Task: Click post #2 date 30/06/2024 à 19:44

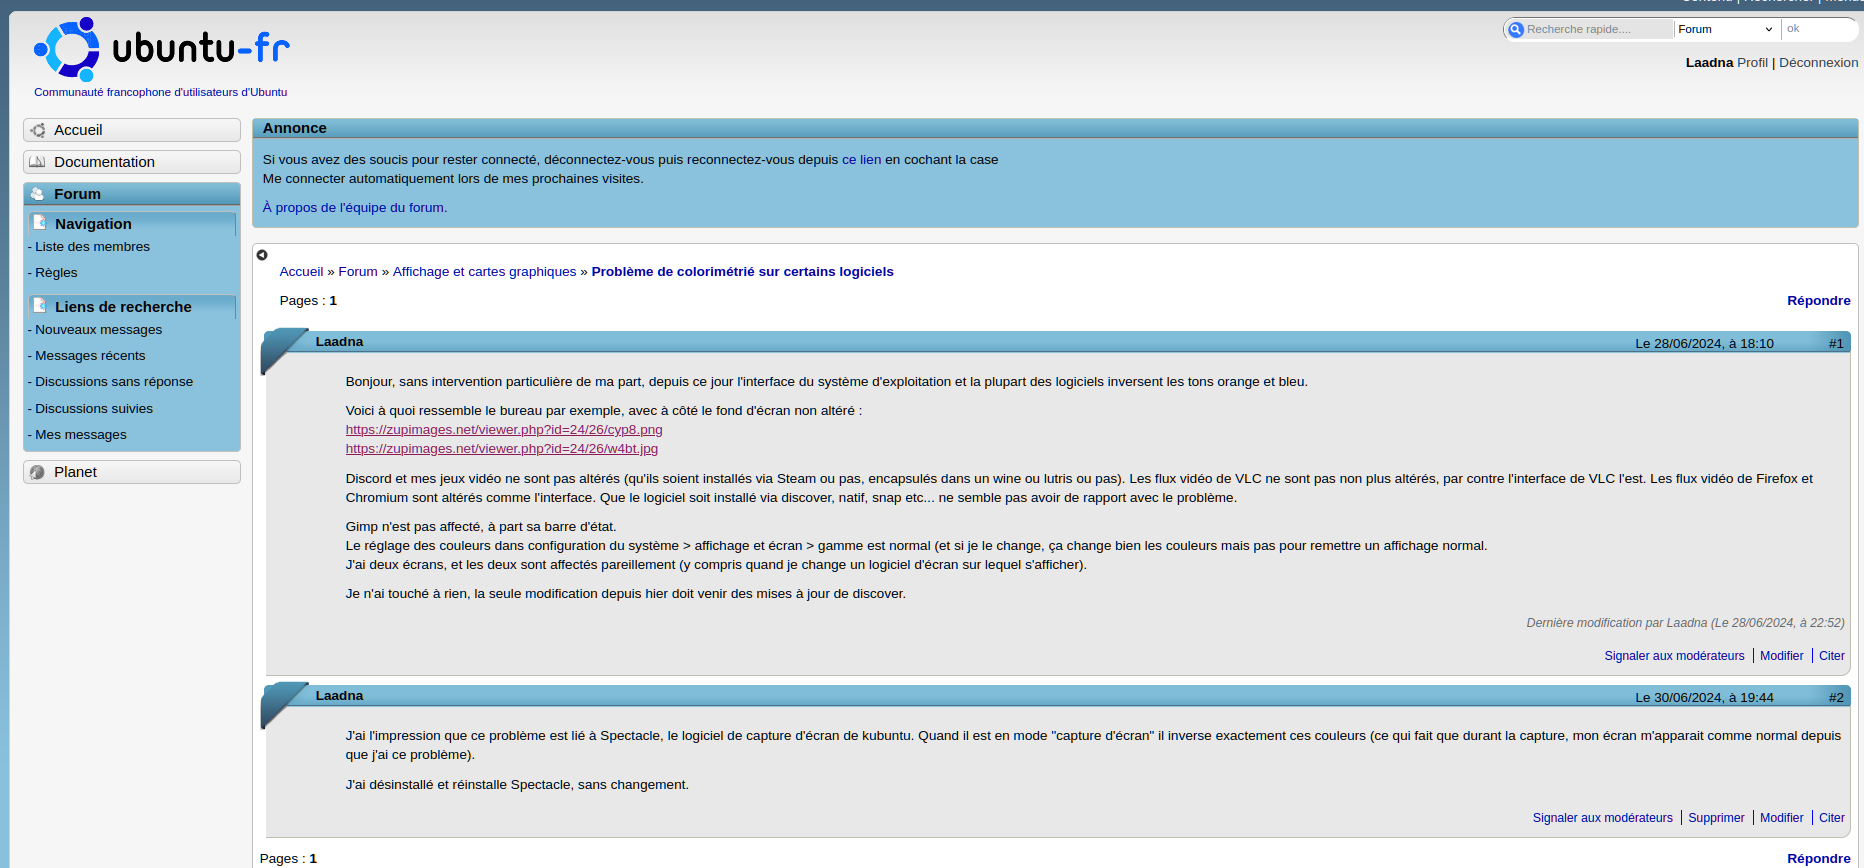Action: pyautogui.click(x=1704, y=698)
